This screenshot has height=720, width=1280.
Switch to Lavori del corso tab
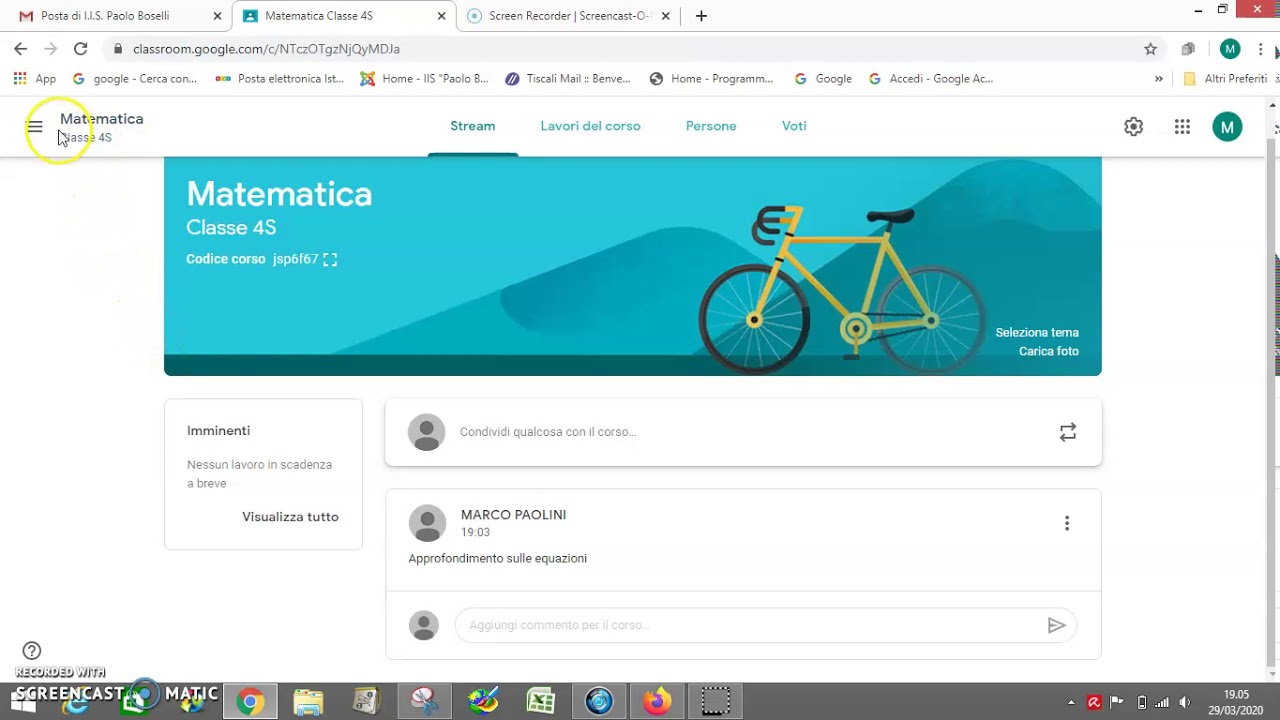[590, 126]
